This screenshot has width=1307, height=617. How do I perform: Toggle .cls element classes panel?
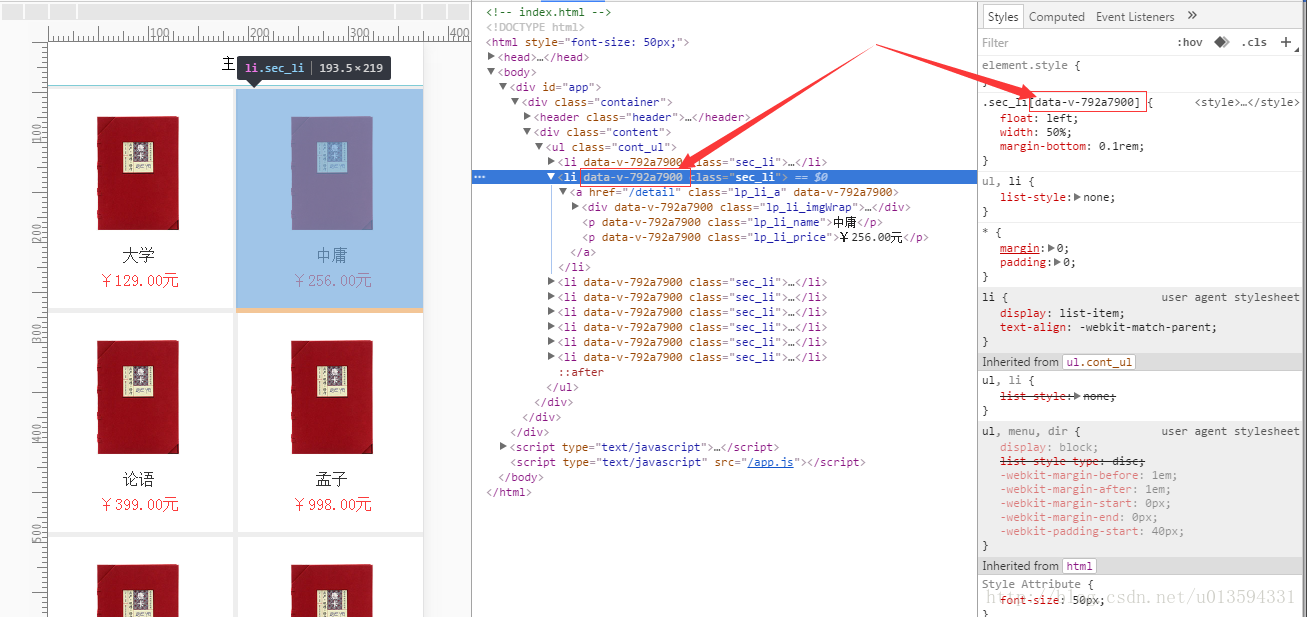(x=1254, y=43)
